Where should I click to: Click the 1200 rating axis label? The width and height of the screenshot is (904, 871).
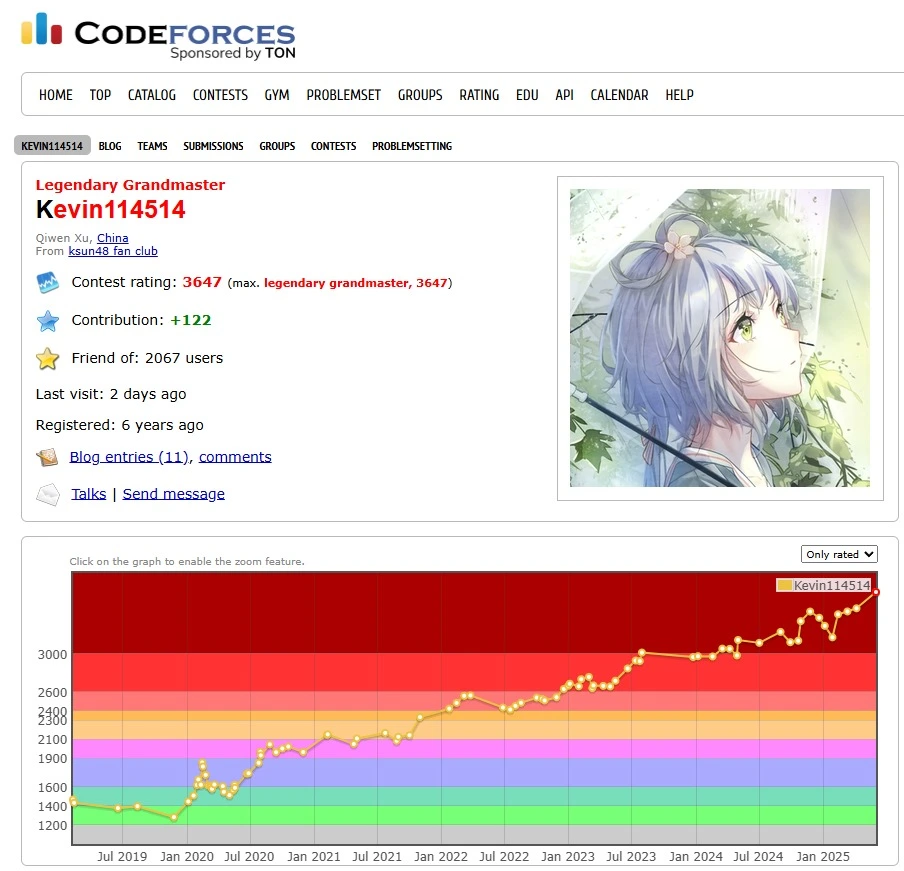pos(52,825)
